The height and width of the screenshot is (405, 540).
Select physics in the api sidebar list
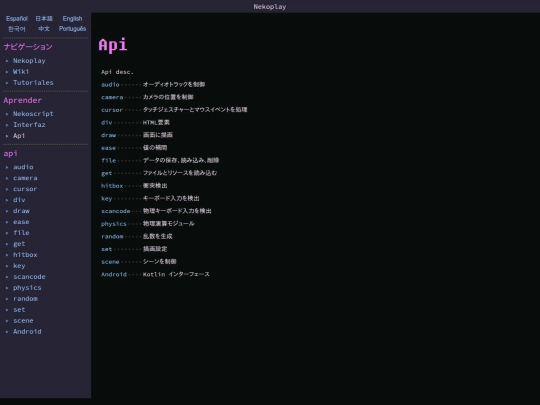(27, 288)
